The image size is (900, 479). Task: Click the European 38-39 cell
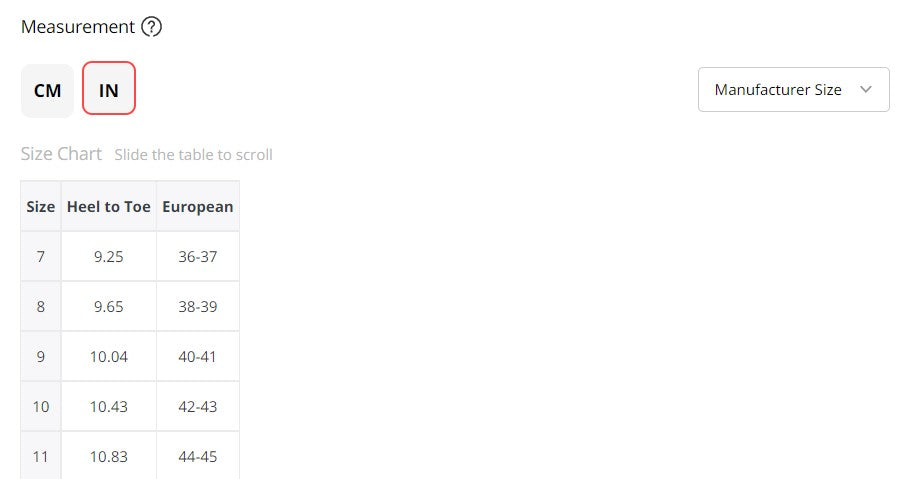click(x=198, y=307)
